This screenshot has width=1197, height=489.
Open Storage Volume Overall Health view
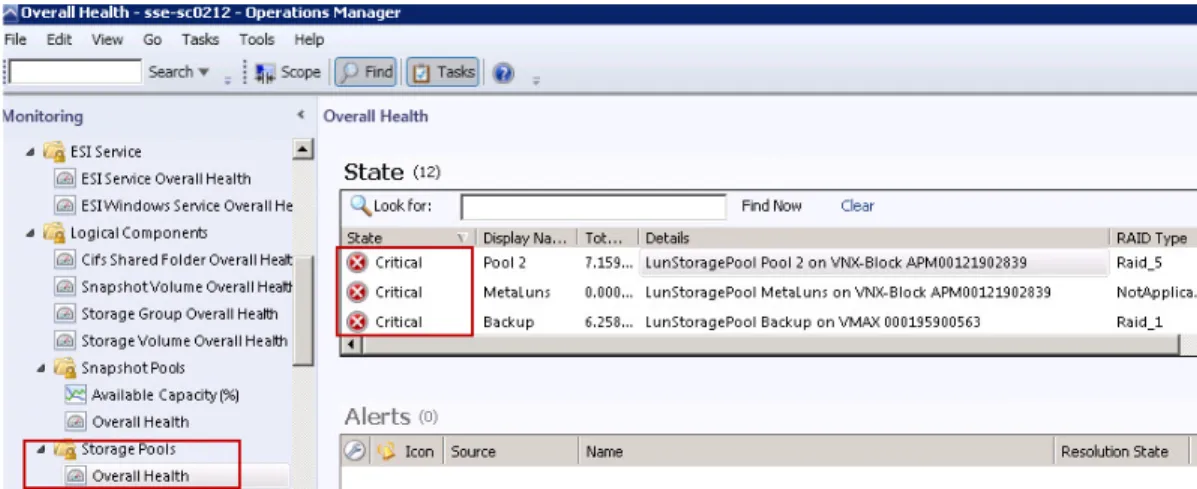tap(185, 341)
